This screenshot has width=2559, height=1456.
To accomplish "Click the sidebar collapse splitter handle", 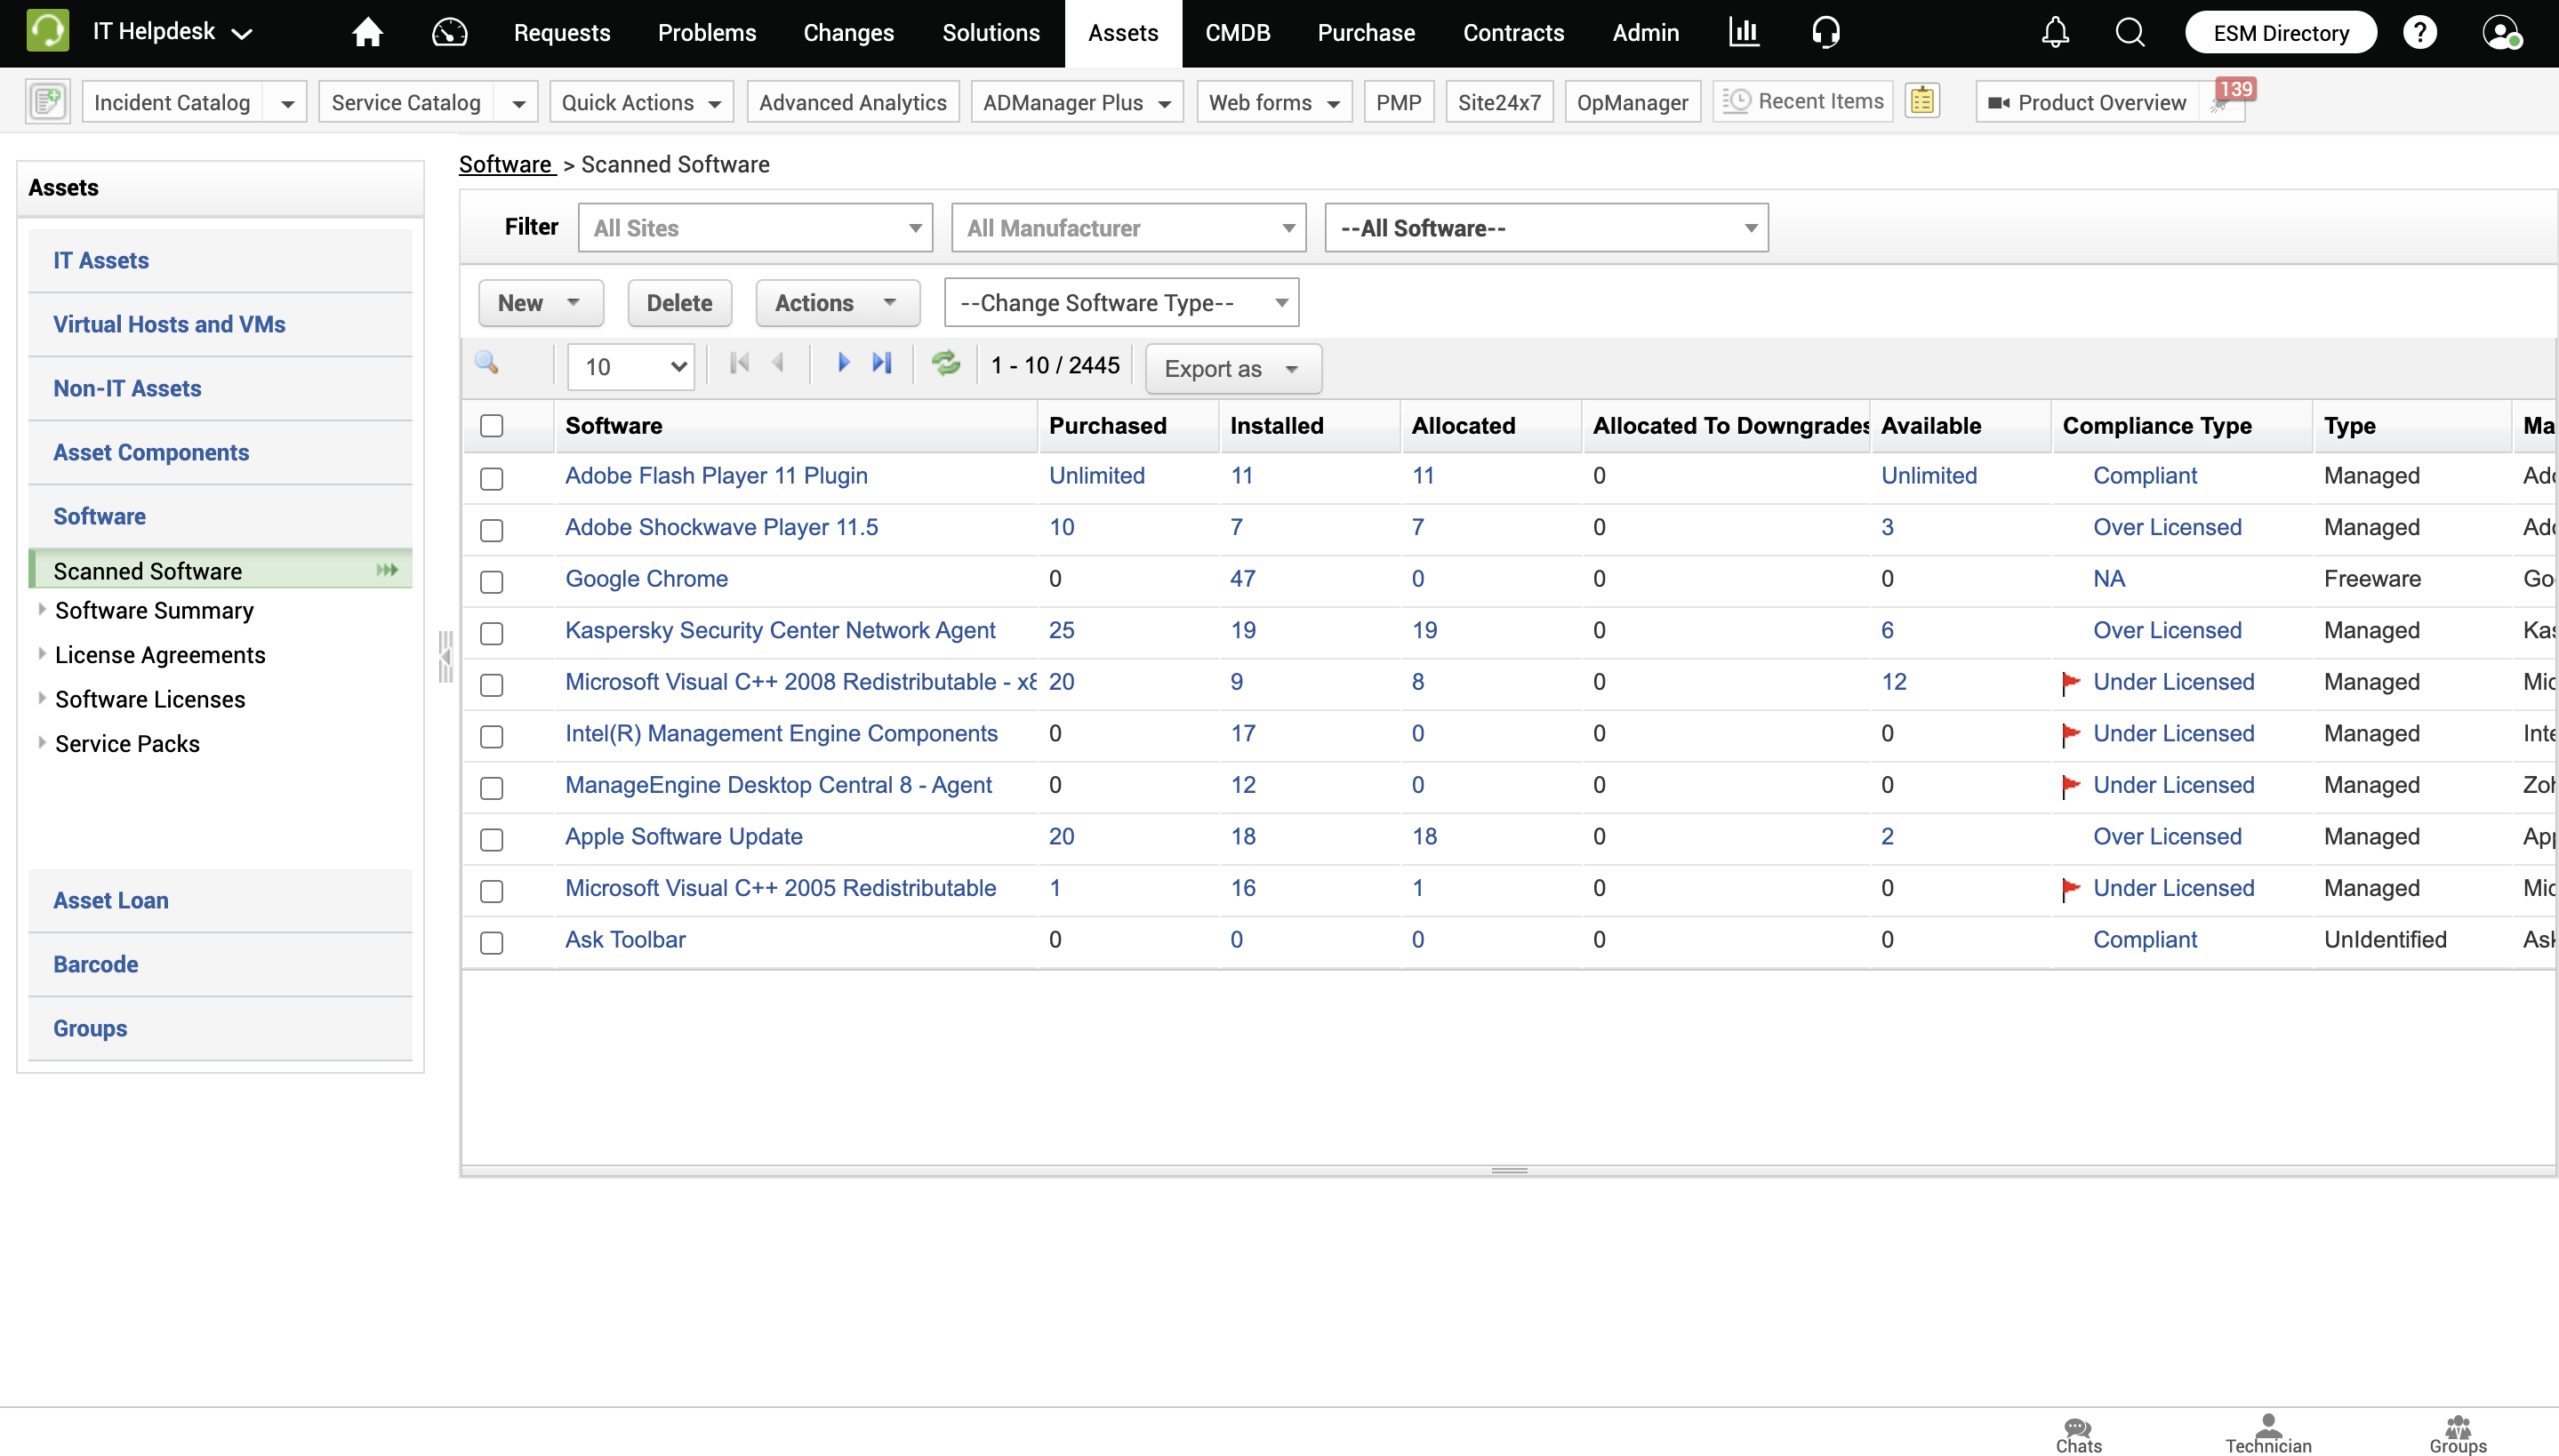I will (x=445, y=657).
